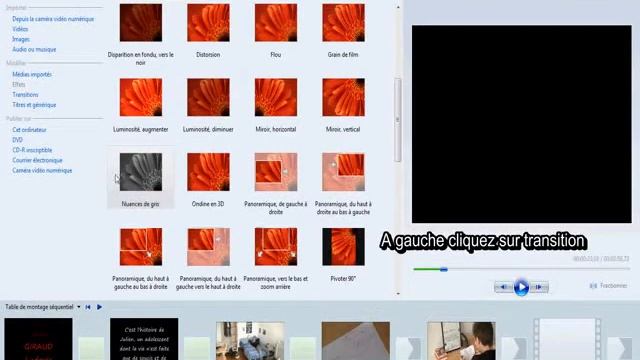Pick the Miroir, horizontal effect

276,98
